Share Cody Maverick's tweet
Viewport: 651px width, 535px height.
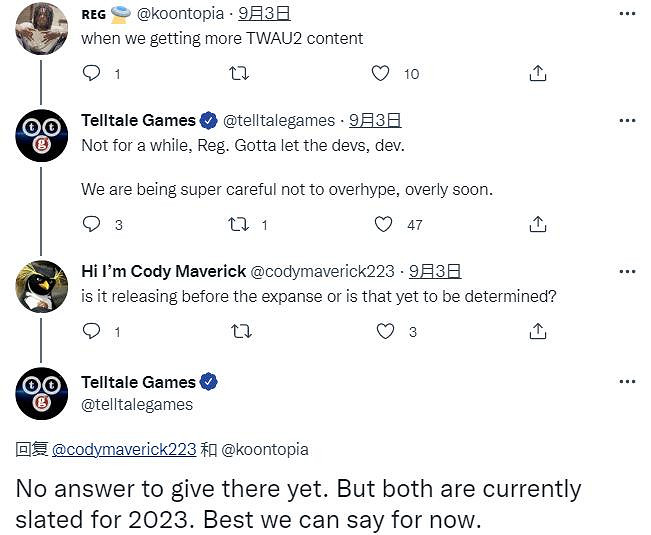point(537,330)
